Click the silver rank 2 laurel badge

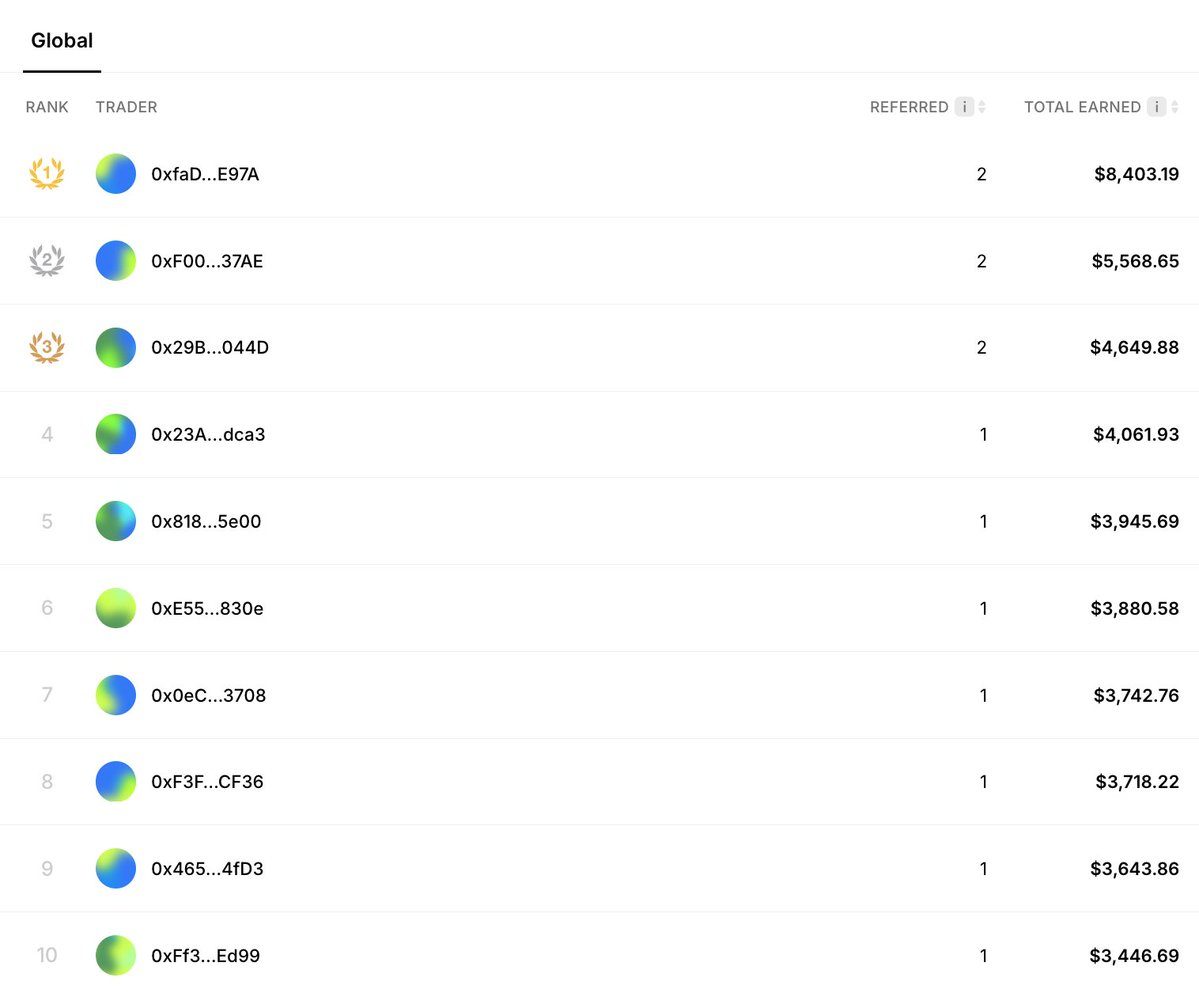tap(47, 261)
